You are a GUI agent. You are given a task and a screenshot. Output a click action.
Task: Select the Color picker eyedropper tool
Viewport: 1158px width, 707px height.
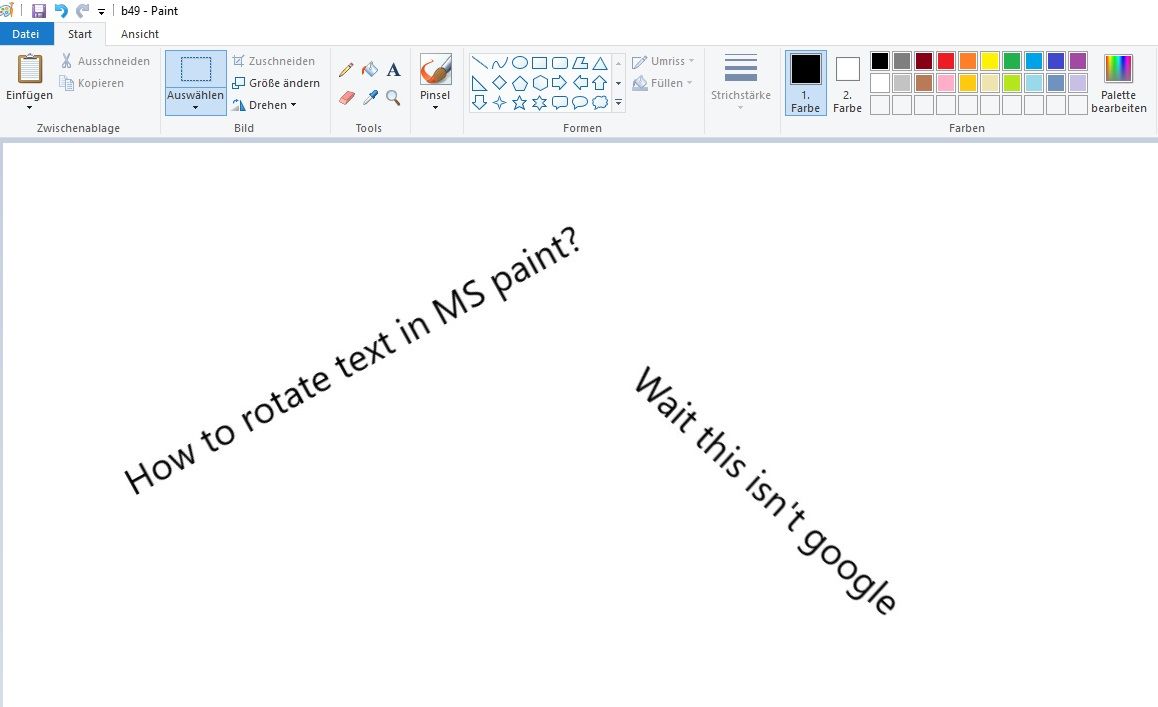coord(369,98)
